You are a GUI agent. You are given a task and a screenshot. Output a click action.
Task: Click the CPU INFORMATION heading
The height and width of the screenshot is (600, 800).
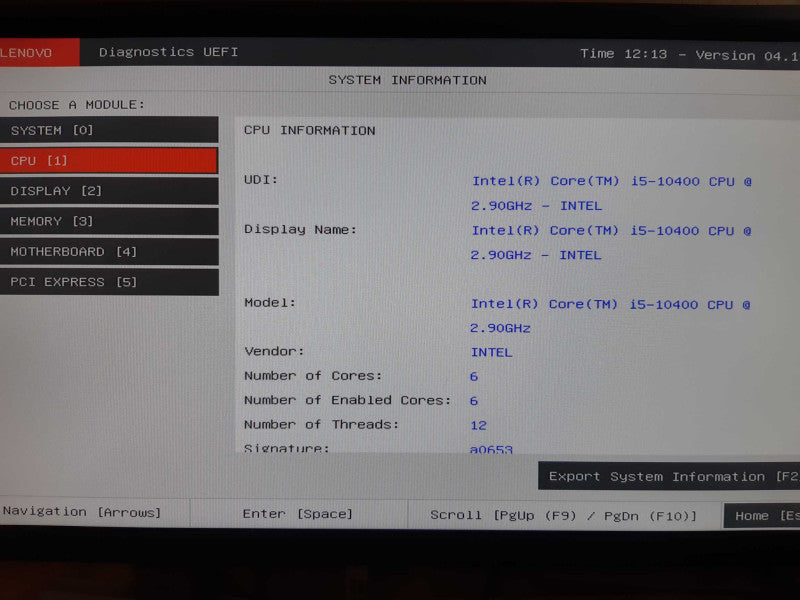tap(309, 130)
